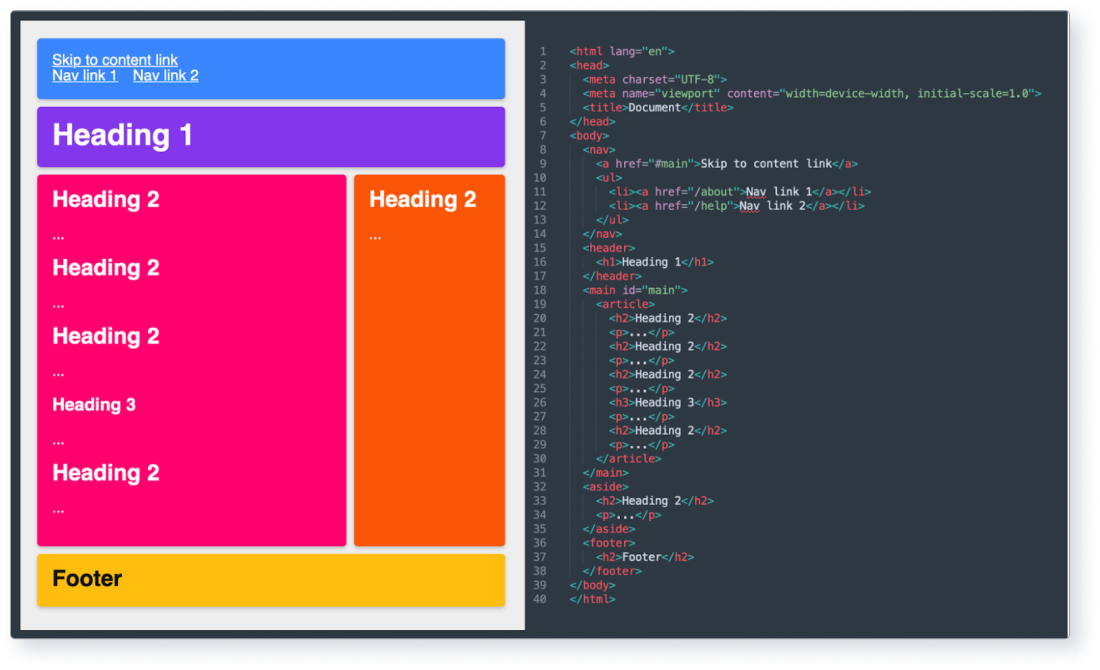Click an ellipsis paragraph inside the pink card
The width and height of the screenshot is (1100, 670).
58,235
